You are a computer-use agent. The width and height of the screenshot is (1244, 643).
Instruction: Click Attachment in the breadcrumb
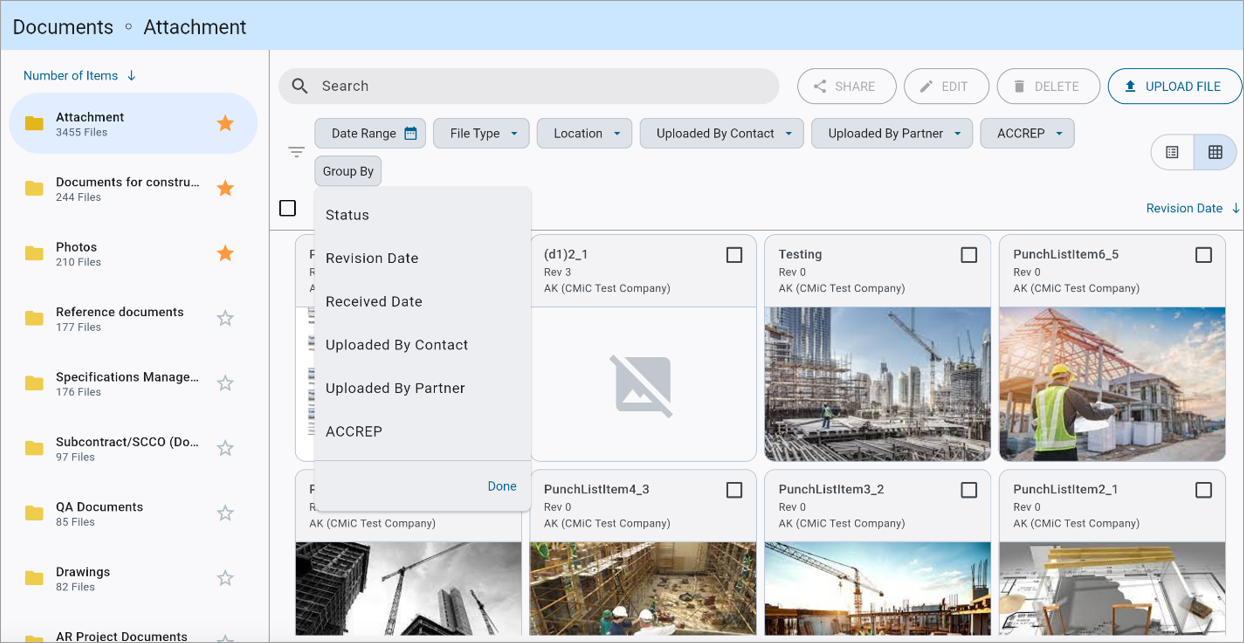click(195, 27)
